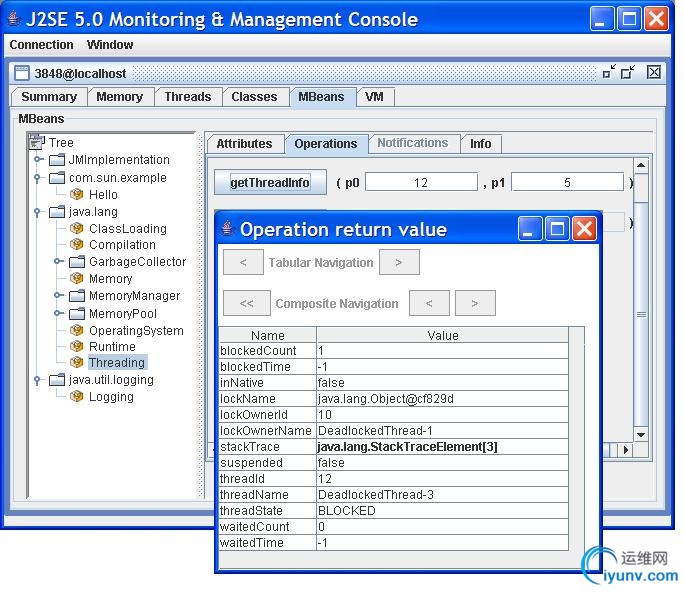This screenshot has width=684, height=592.
Task: Click the horizontal scroll right arrow
Action: [626, 450]
